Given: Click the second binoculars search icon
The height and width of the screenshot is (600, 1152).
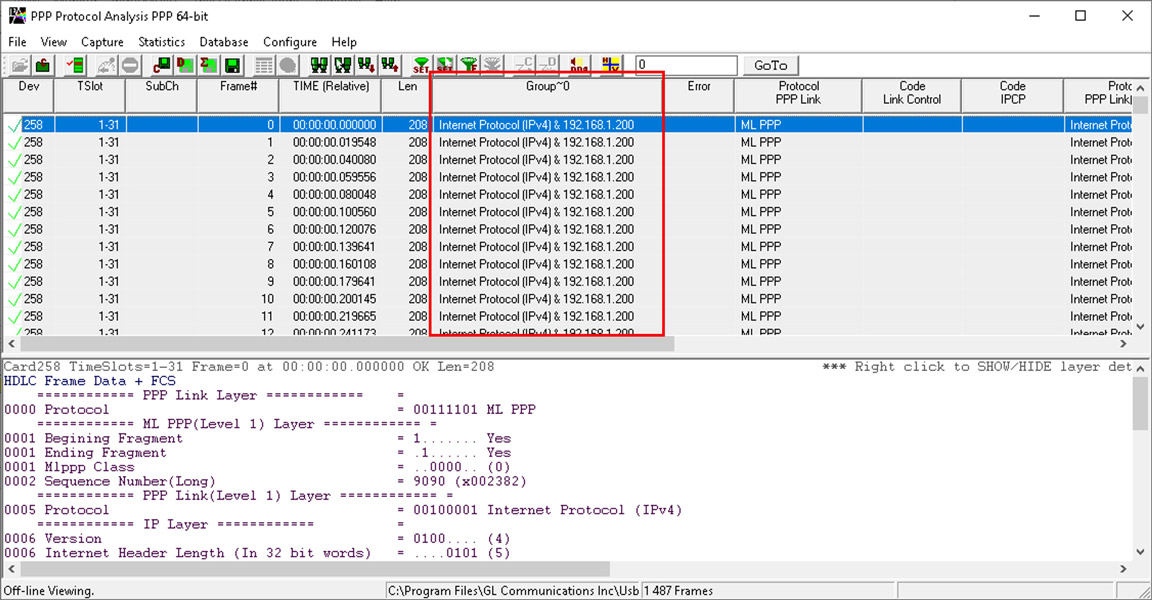Looking at the screenshot, I should click(342, 65).
